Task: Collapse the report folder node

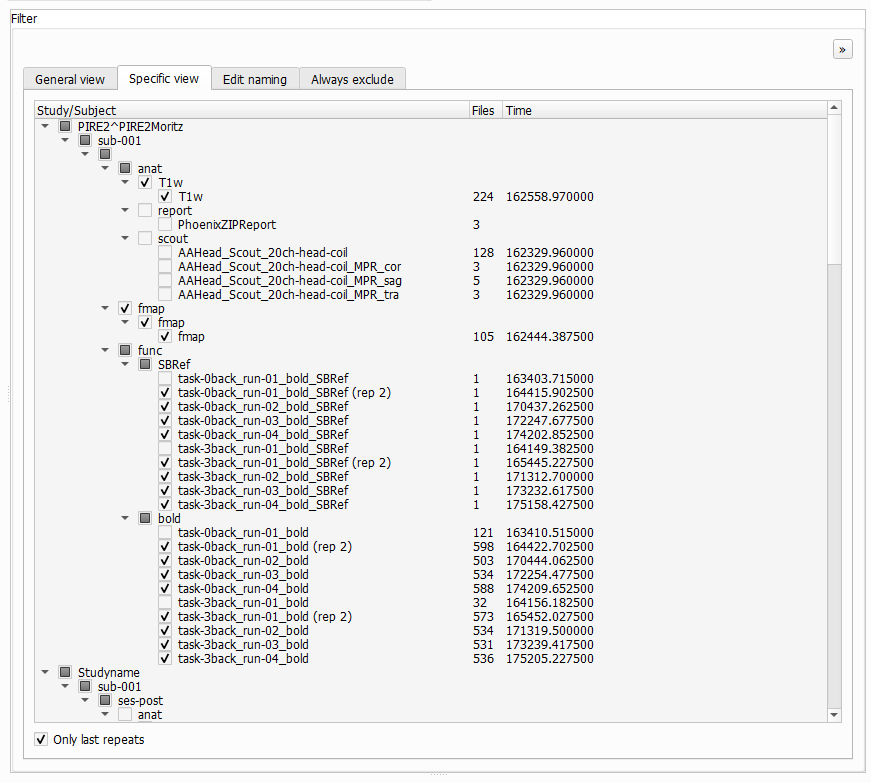Action: coord(125,210)
